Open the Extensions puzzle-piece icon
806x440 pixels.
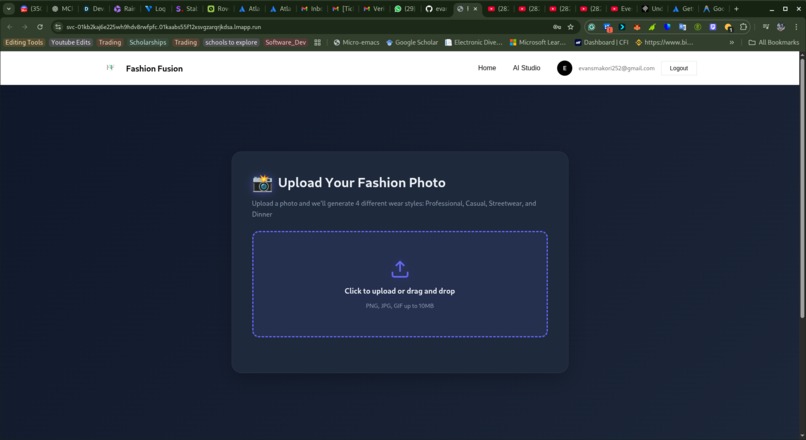743,27
